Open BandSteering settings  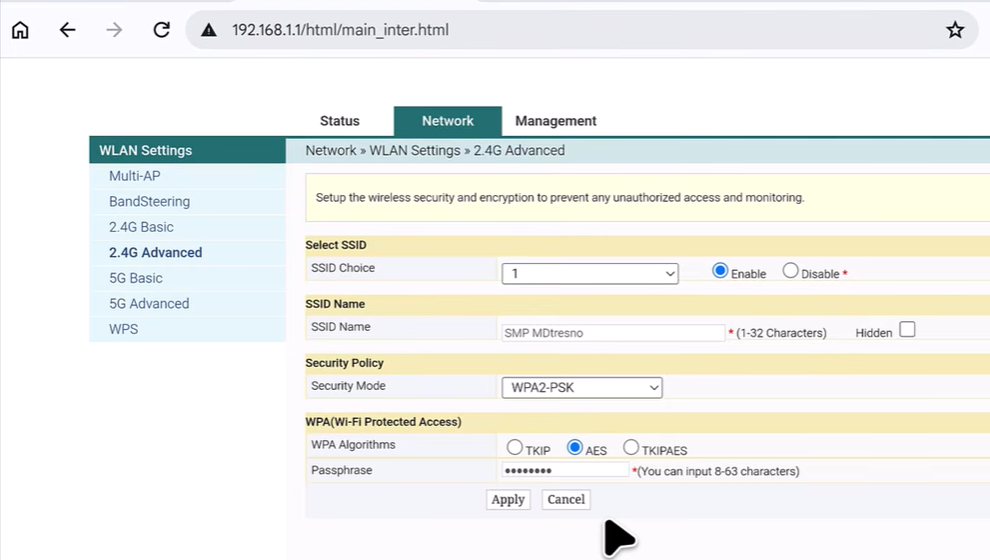coord(149,201)
